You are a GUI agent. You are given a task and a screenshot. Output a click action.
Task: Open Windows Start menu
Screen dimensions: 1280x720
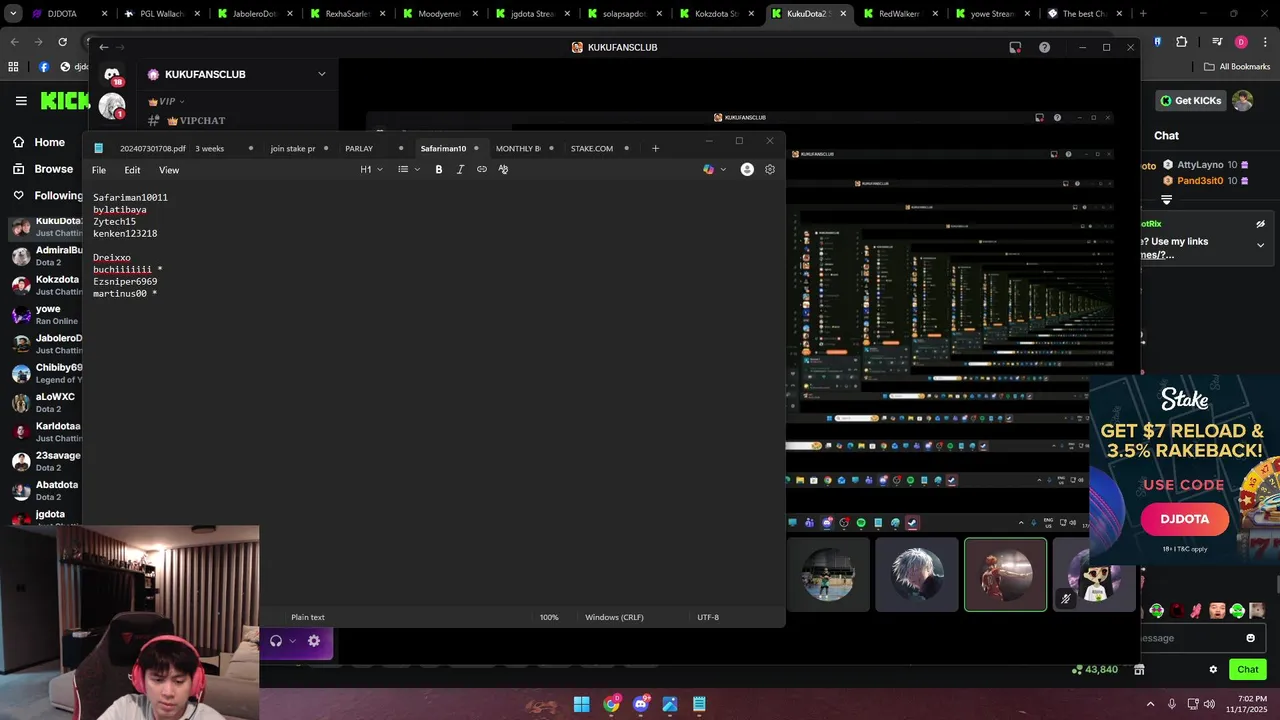click(x=581, y=704)
